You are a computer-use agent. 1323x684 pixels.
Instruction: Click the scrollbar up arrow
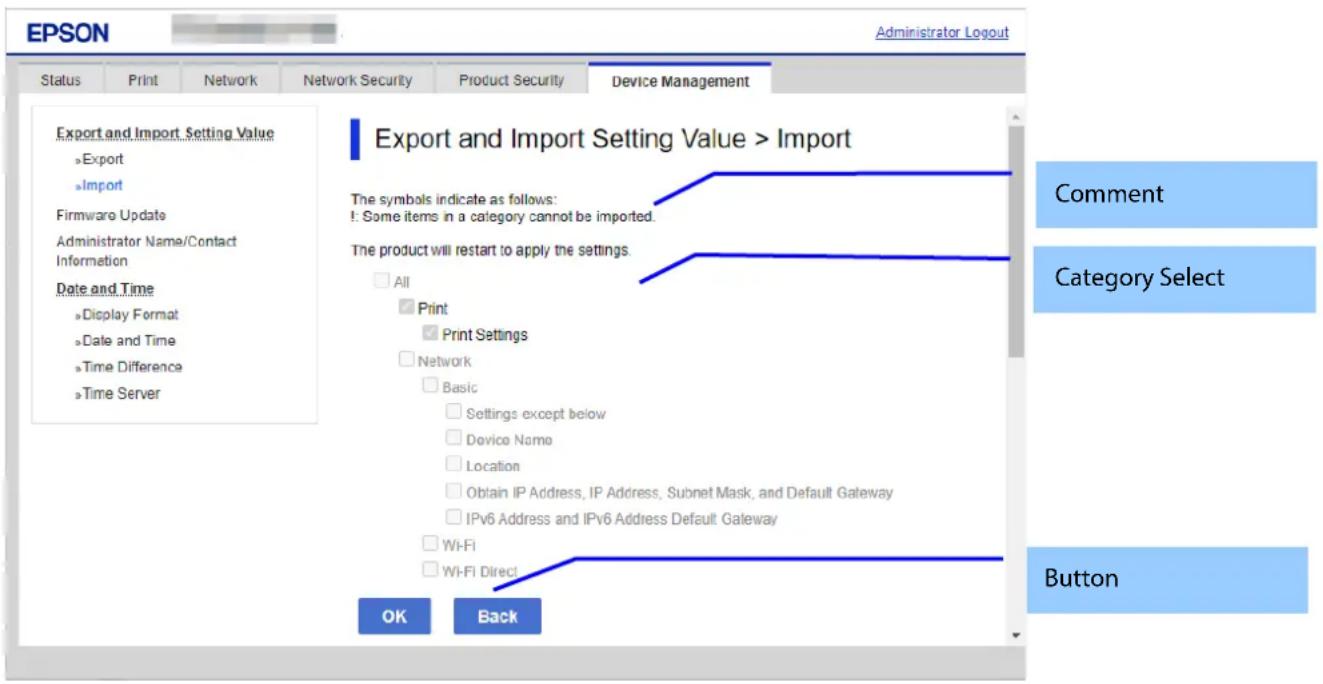[1016, 117]
